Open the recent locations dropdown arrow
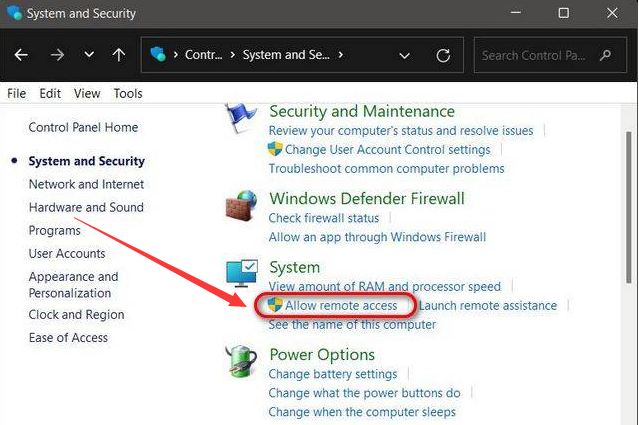The height and width of the screenshot is (425, 639). click(x=89, y=55)
